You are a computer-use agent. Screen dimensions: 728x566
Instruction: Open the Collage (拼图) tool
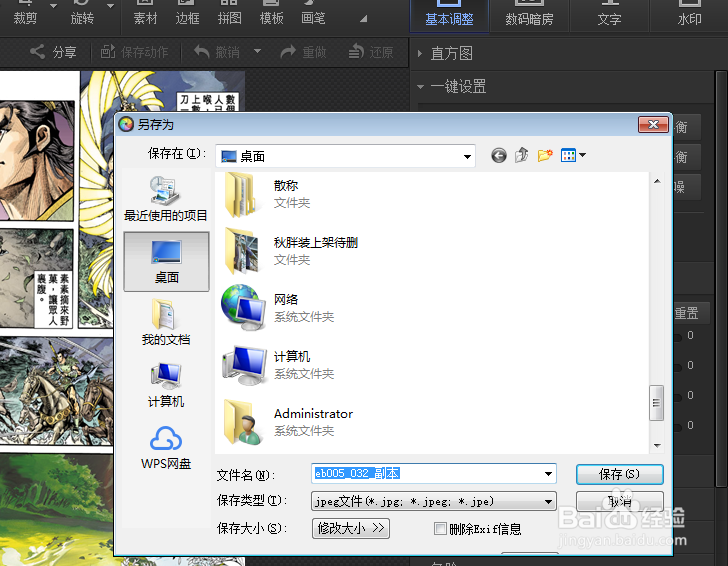229,14
